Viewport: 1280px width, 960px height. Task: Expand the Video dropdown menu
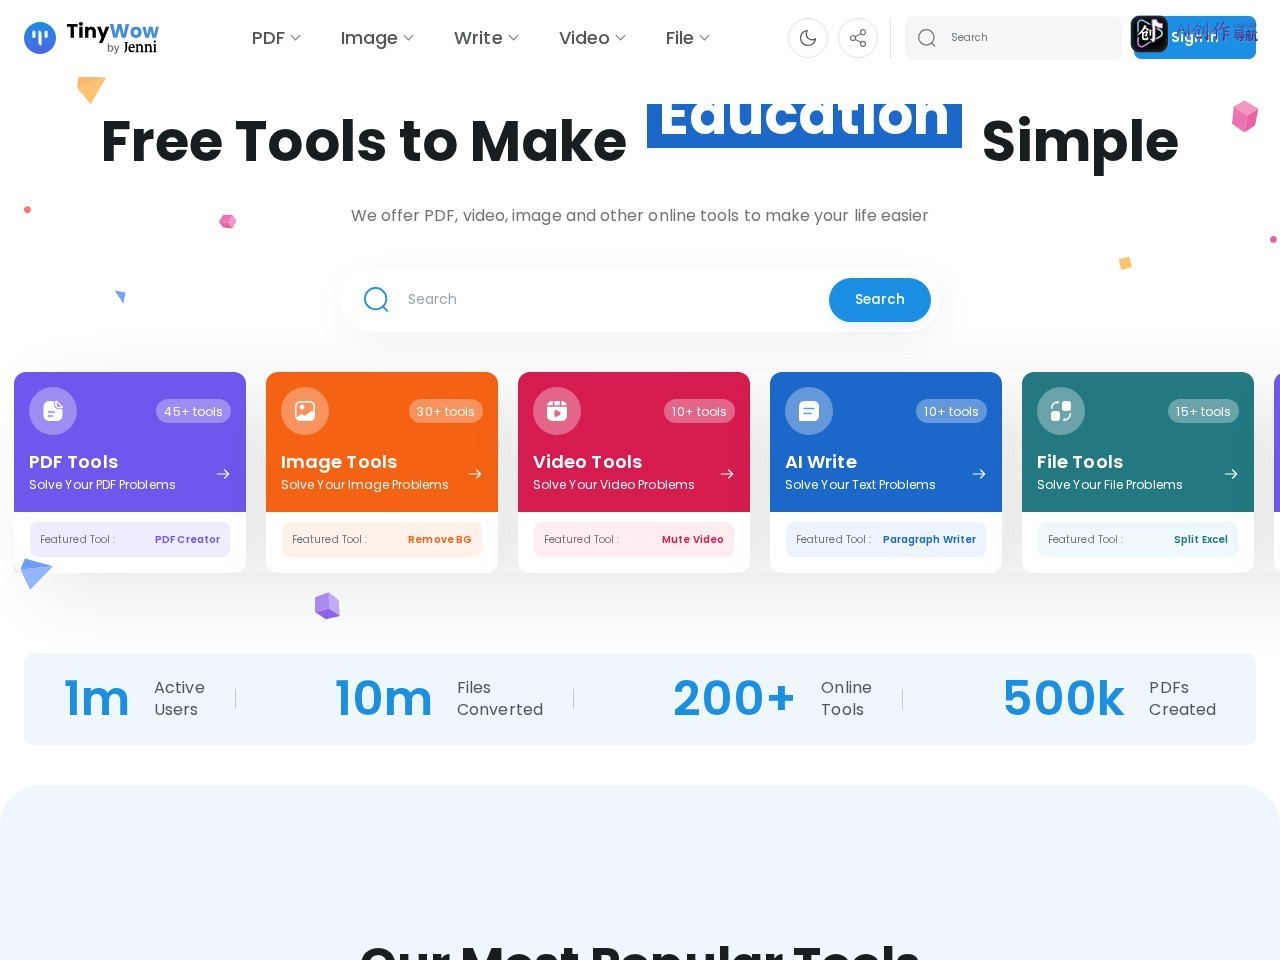(x=592, y=38)
